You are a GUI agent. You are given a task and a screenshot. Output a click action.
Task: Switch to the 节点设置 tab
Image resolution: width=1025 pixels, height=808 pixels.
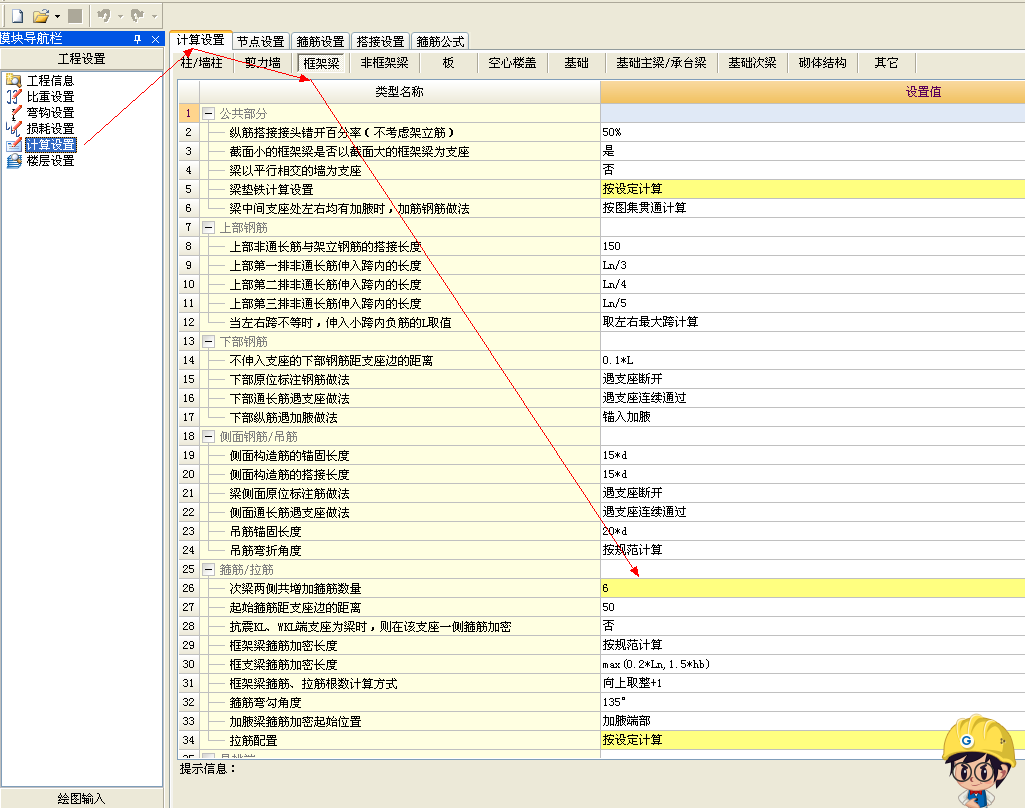[260, 41]
